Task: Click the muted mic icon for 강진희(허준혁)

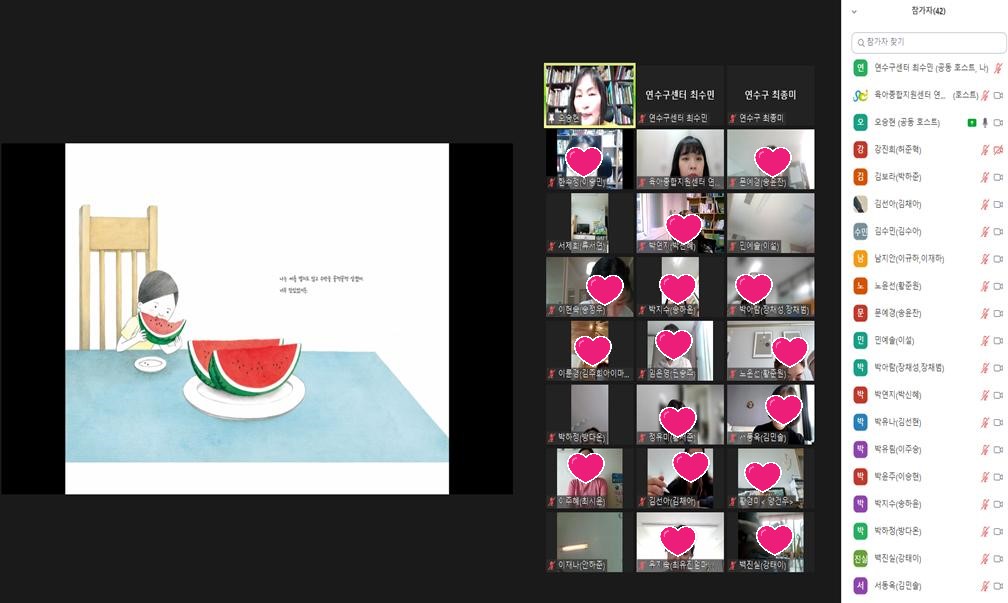Action: 984,150
